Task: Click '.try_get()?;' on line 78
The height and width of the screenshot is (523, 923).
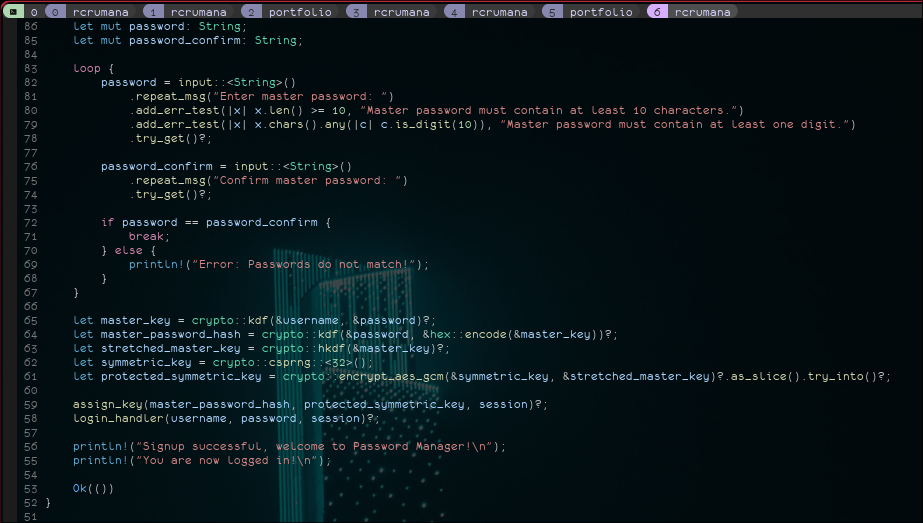Action: [171, 138]
